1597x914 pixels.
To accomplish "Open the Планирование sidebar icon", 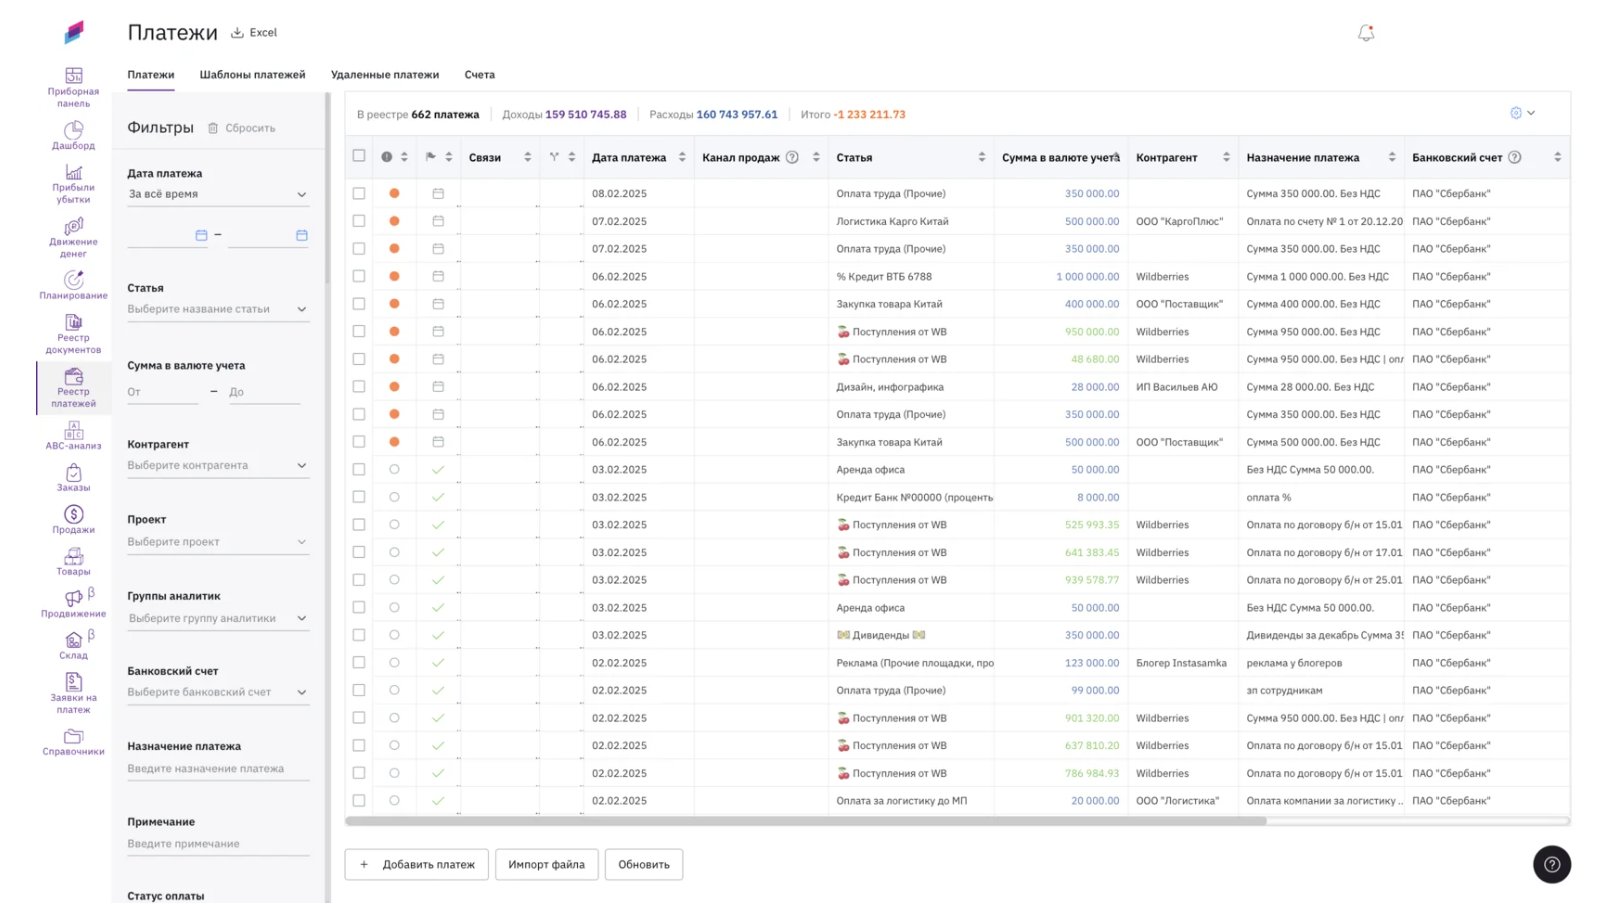I will 73,281.
